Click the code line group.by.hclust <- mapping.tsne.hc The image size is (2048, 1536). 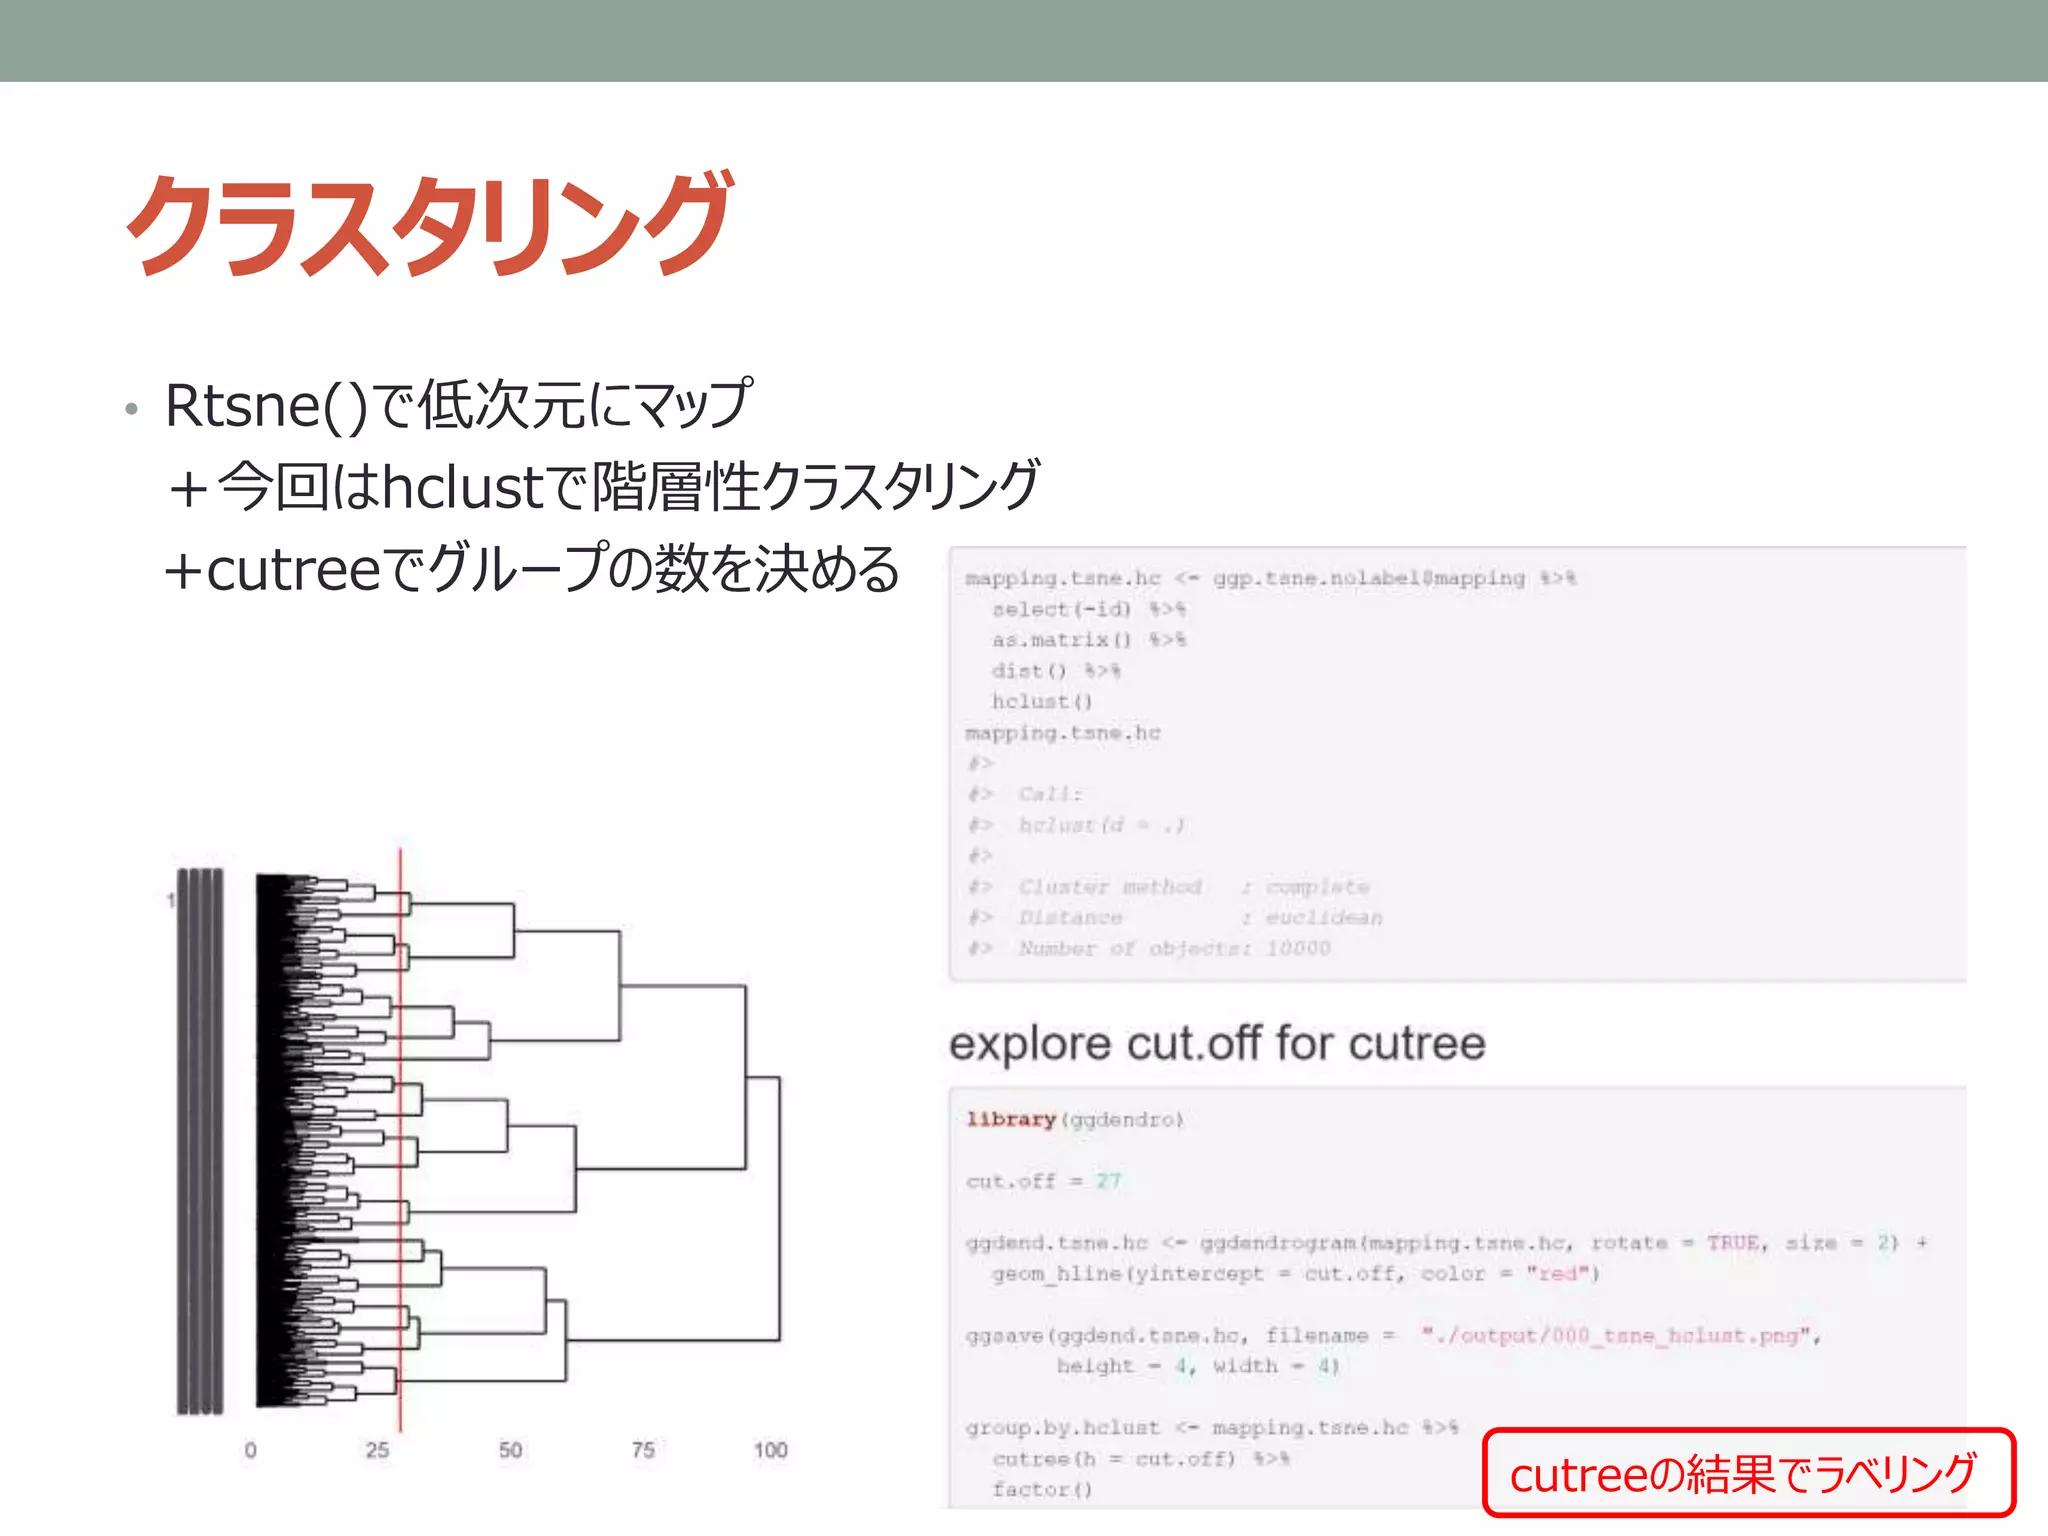(1212, 1428)
